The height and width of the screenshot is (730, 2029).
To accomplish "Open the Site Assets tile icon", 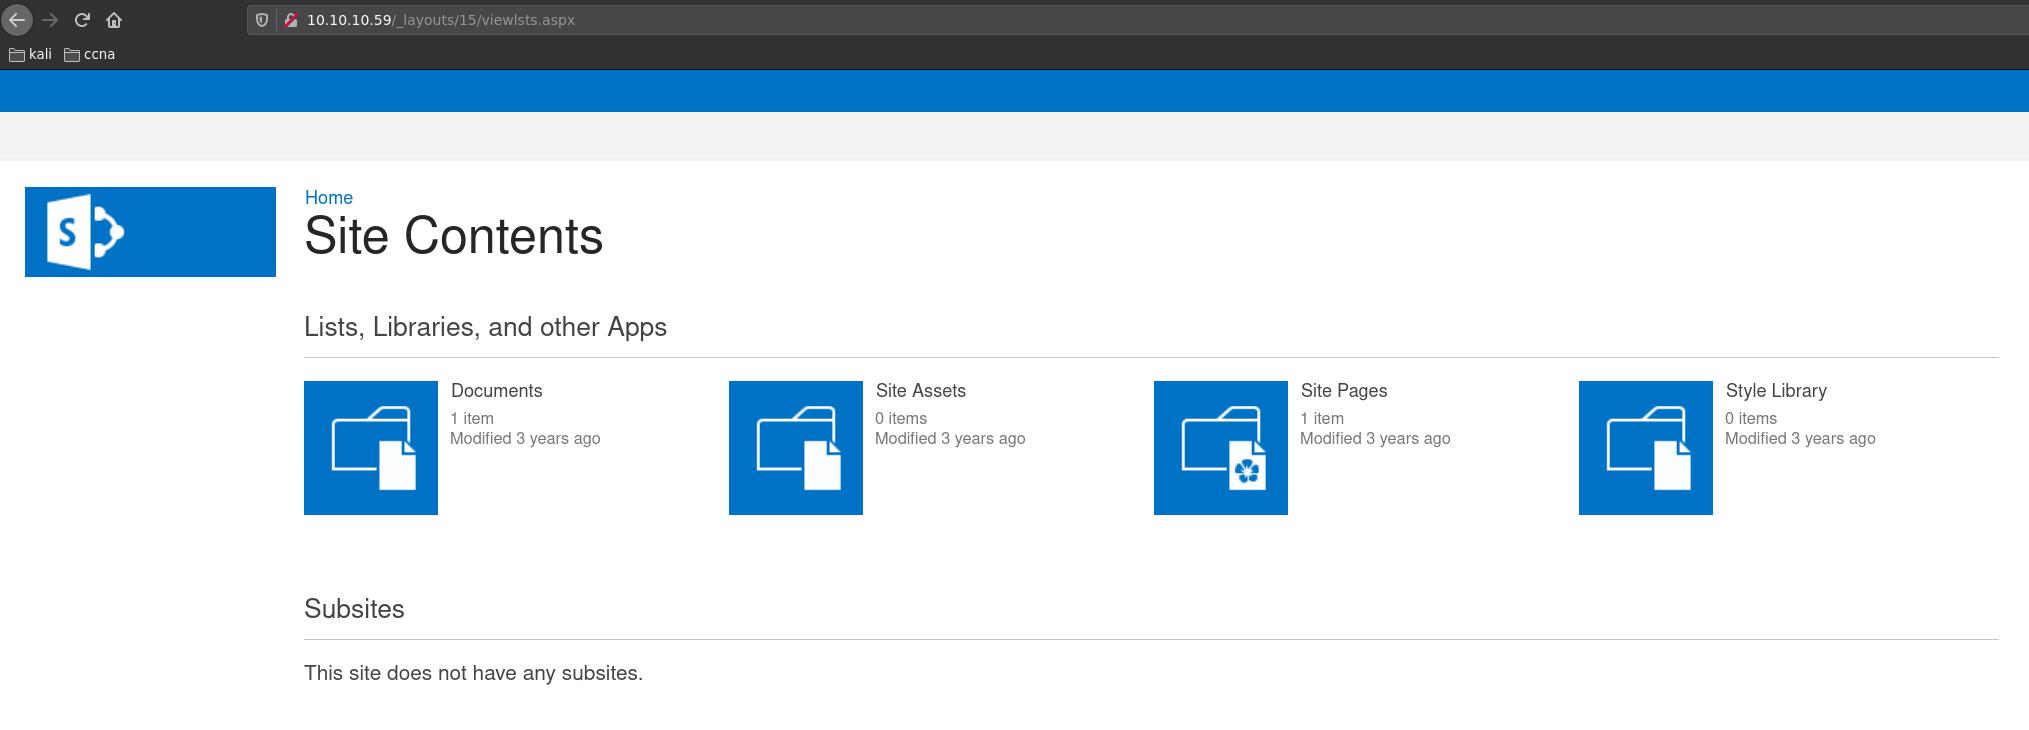I will click(796, 448).
